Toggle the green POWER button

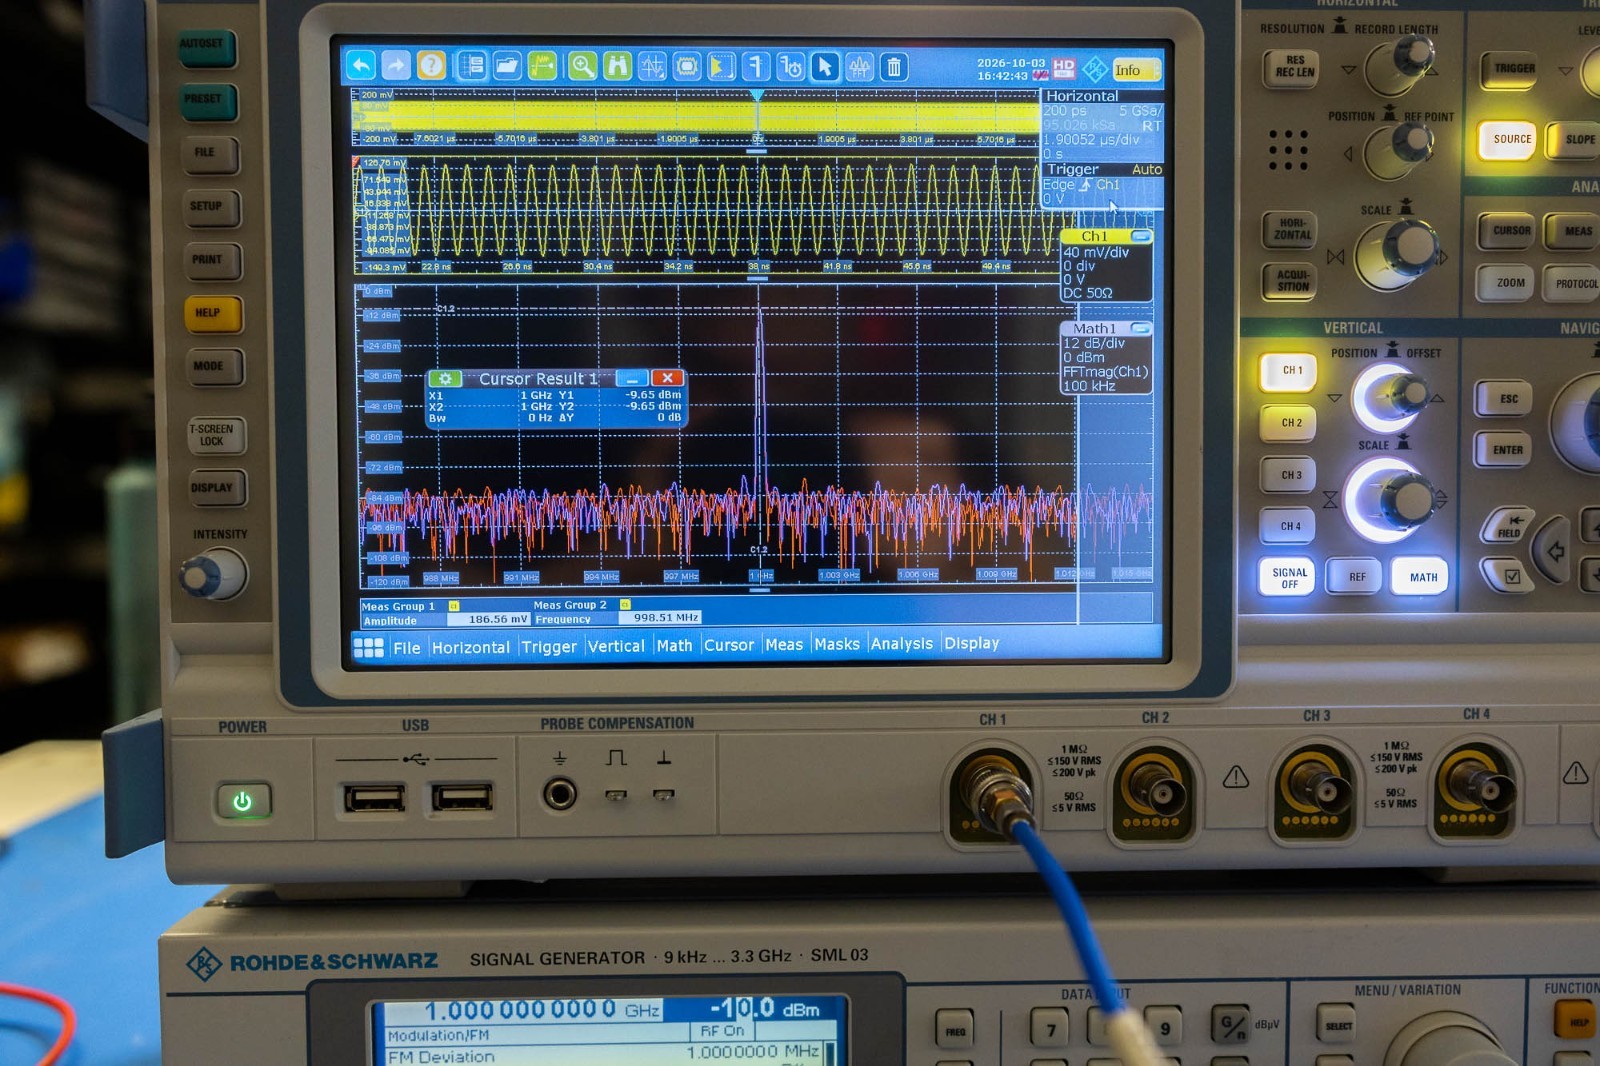coord(243,801)
